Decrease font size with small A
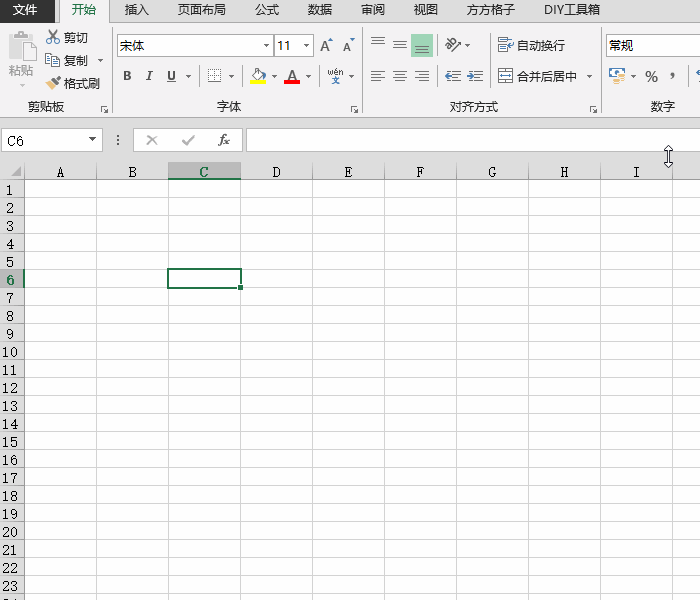The width and height of the screenshot is (700, 600). [348, 45]
